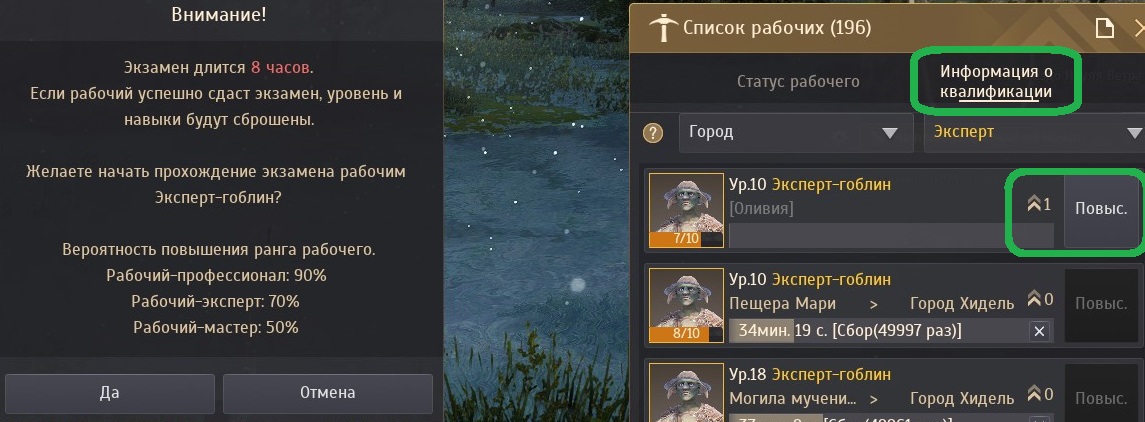Select the goblin portrait with 8/10 stamina
1145x422 pixels.
pos(686,305)
